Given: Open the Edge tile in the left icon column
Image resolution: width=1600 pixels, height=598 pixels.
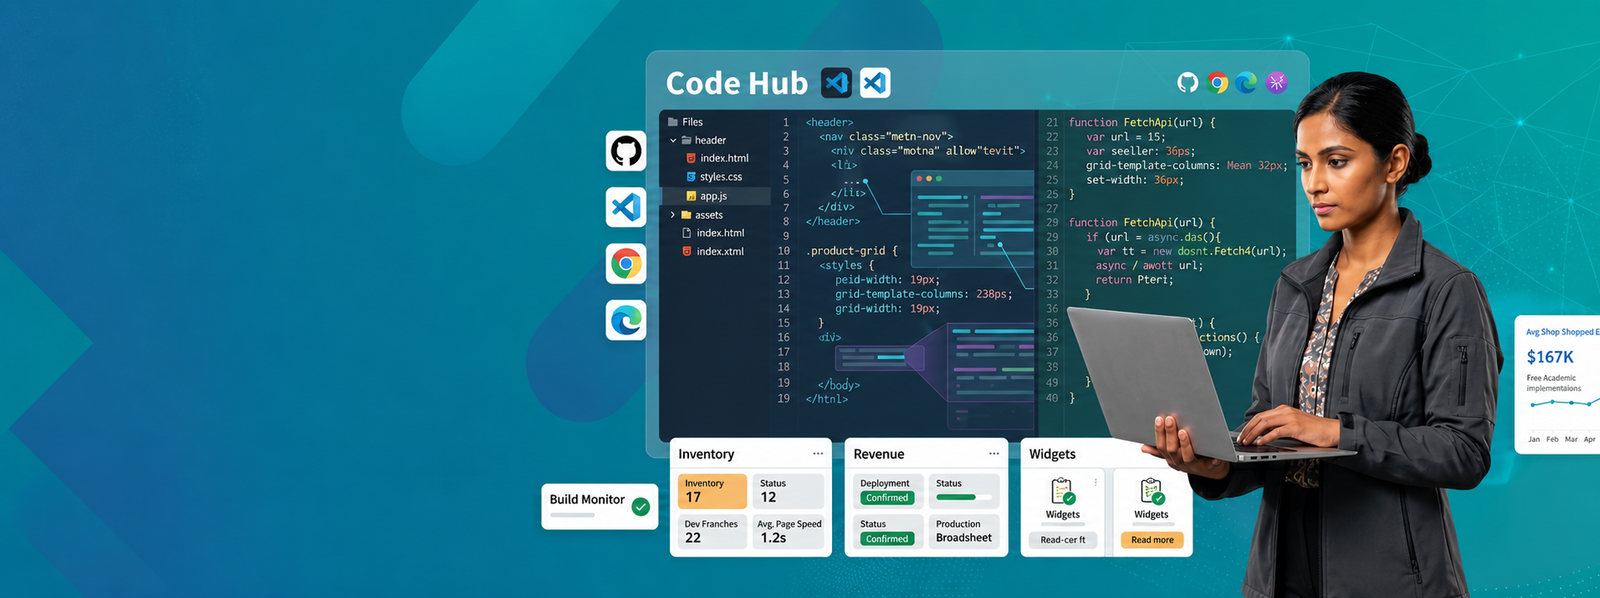Looking at the screenshot, I should coord(626,320).
